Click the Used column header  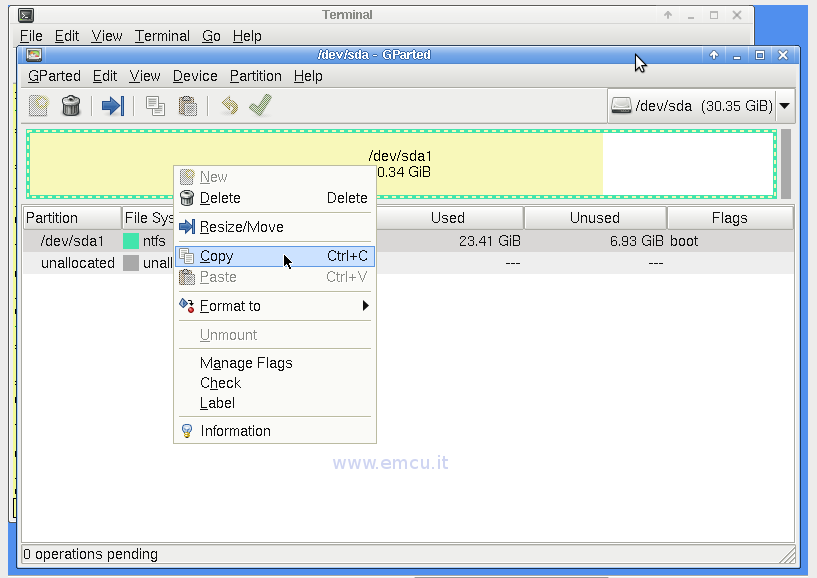coord(449,218)
